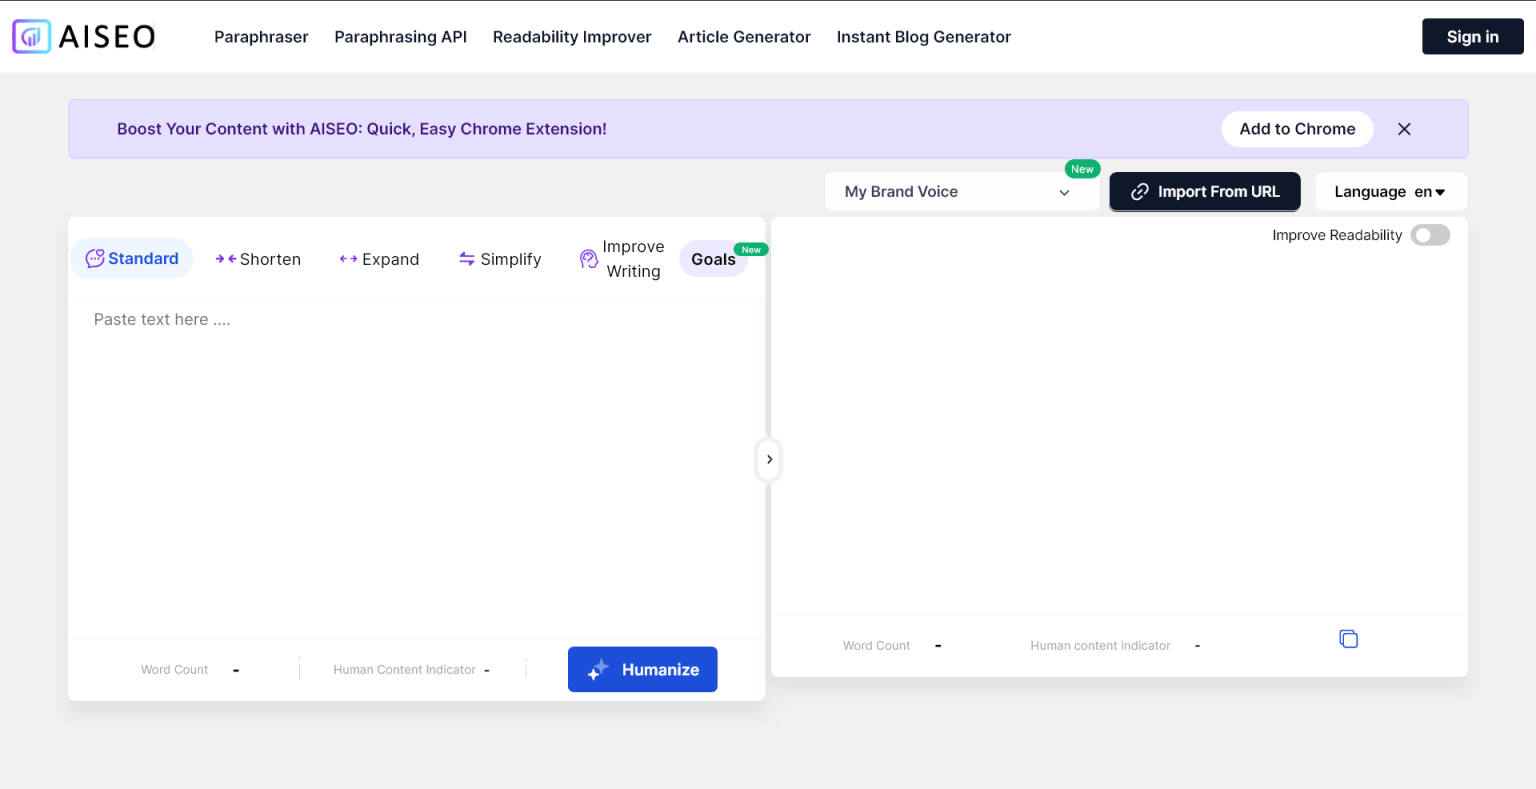Image resolution: width=1536 pixels, height=789 pixels.
Task: Click Add to Chrome
Action: click(1297, 128)
